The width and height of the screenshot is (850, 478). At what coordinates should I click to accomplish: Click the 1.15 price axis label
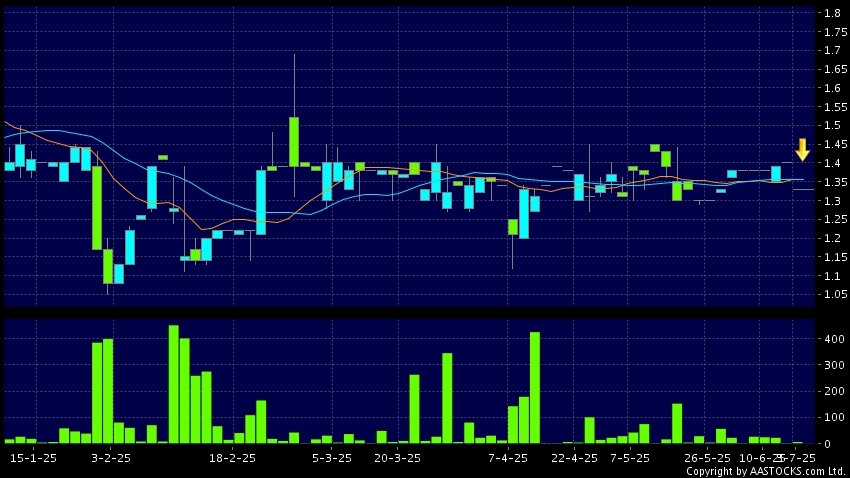[x=835, y=257]
